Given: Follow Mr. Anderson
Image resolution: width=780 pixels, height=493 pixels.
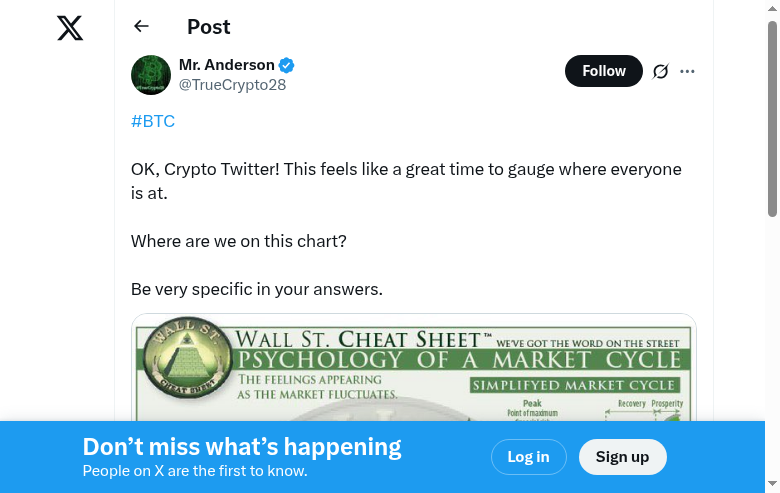Looking at the screenshot, I should (603, 71).
